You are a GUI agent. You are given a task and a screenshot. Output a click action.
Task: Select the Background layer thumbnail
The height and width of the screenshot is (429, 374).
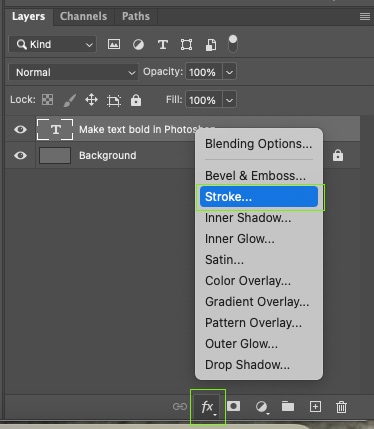[55, 155]
